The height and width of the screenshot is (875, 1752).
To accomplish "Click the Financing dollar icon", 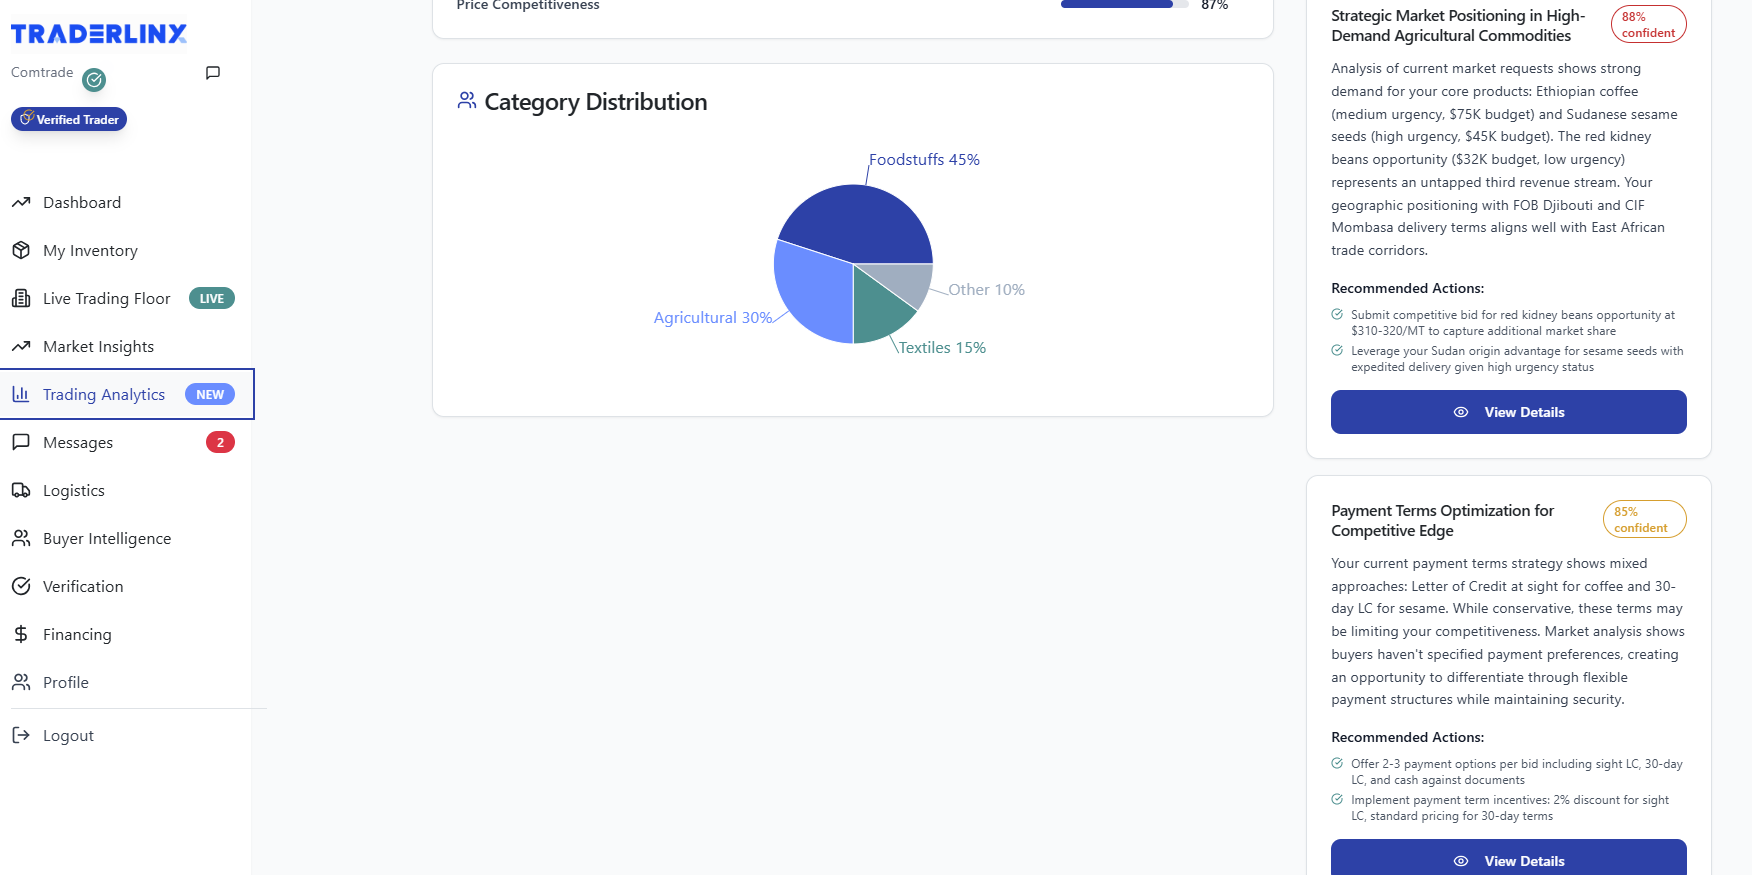I will tap(21, 634).
